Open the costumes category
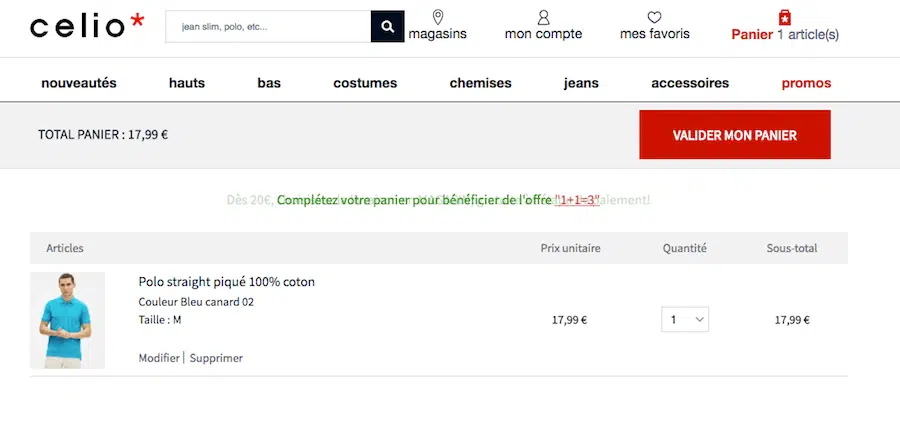Image resolution: width=900 pixels, height=437 pixels. [x=365, y=83]
